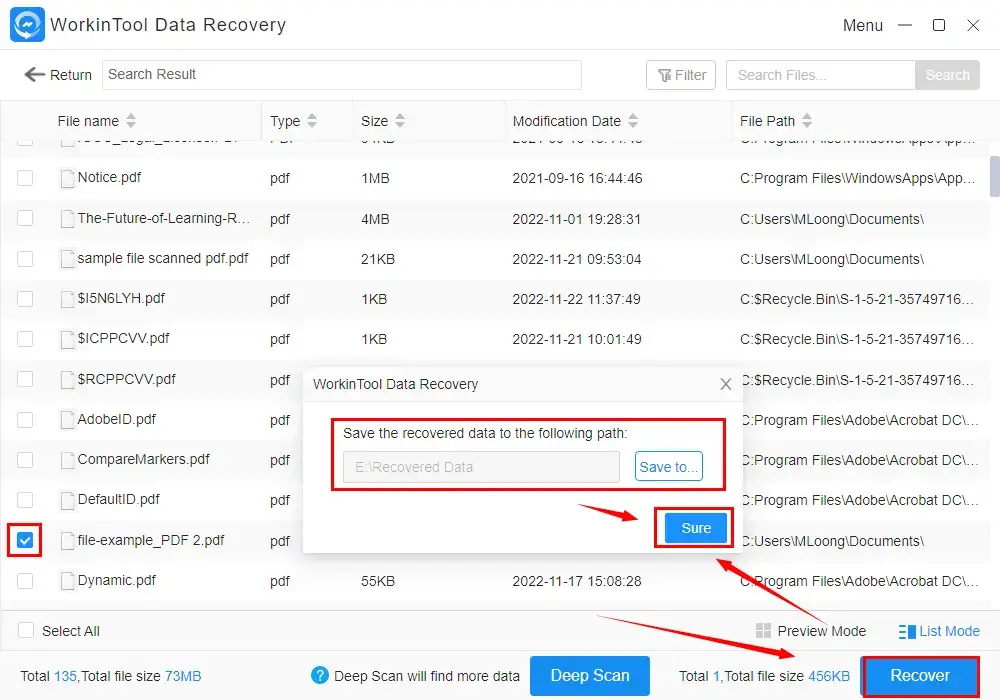Screen dimensions: 1000x700
Task: Click the E:\Recovered Data path field
Action: coord(481,467)
